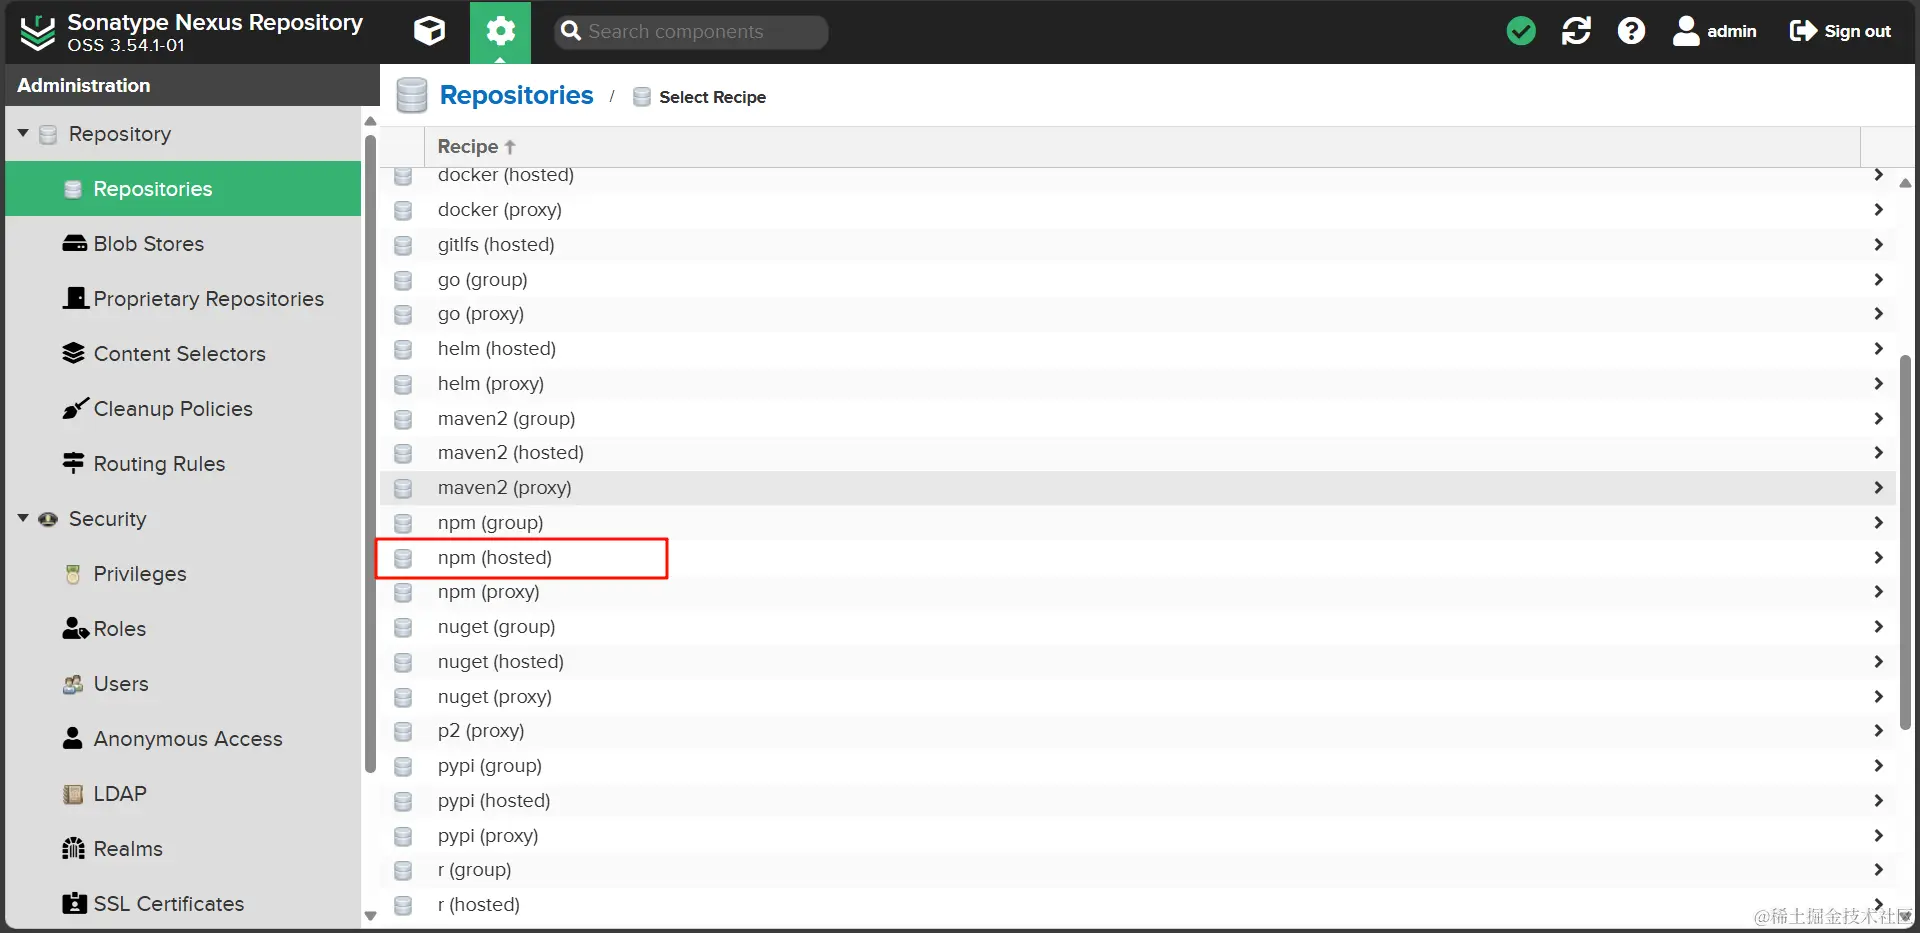Click the chevron on the go (group) row
This screenshot has height=933, width=1920.
tap(1878, 279)
